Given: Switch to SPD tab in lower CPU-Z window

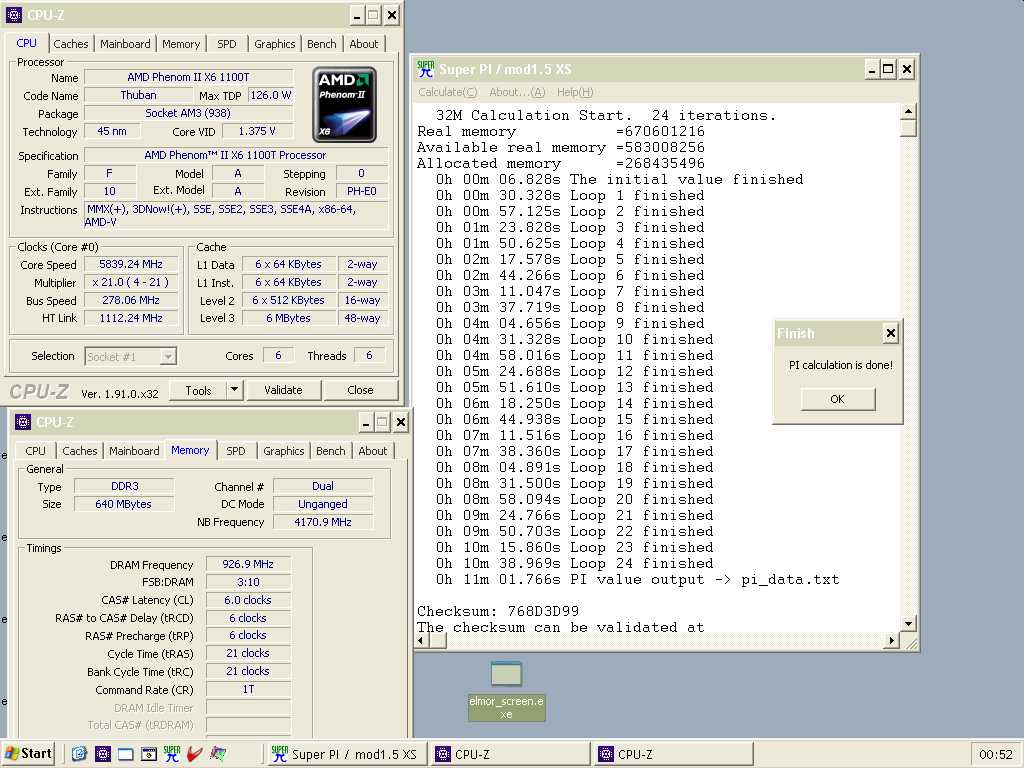Looking at the screenshot, I should tap(236, 451).
